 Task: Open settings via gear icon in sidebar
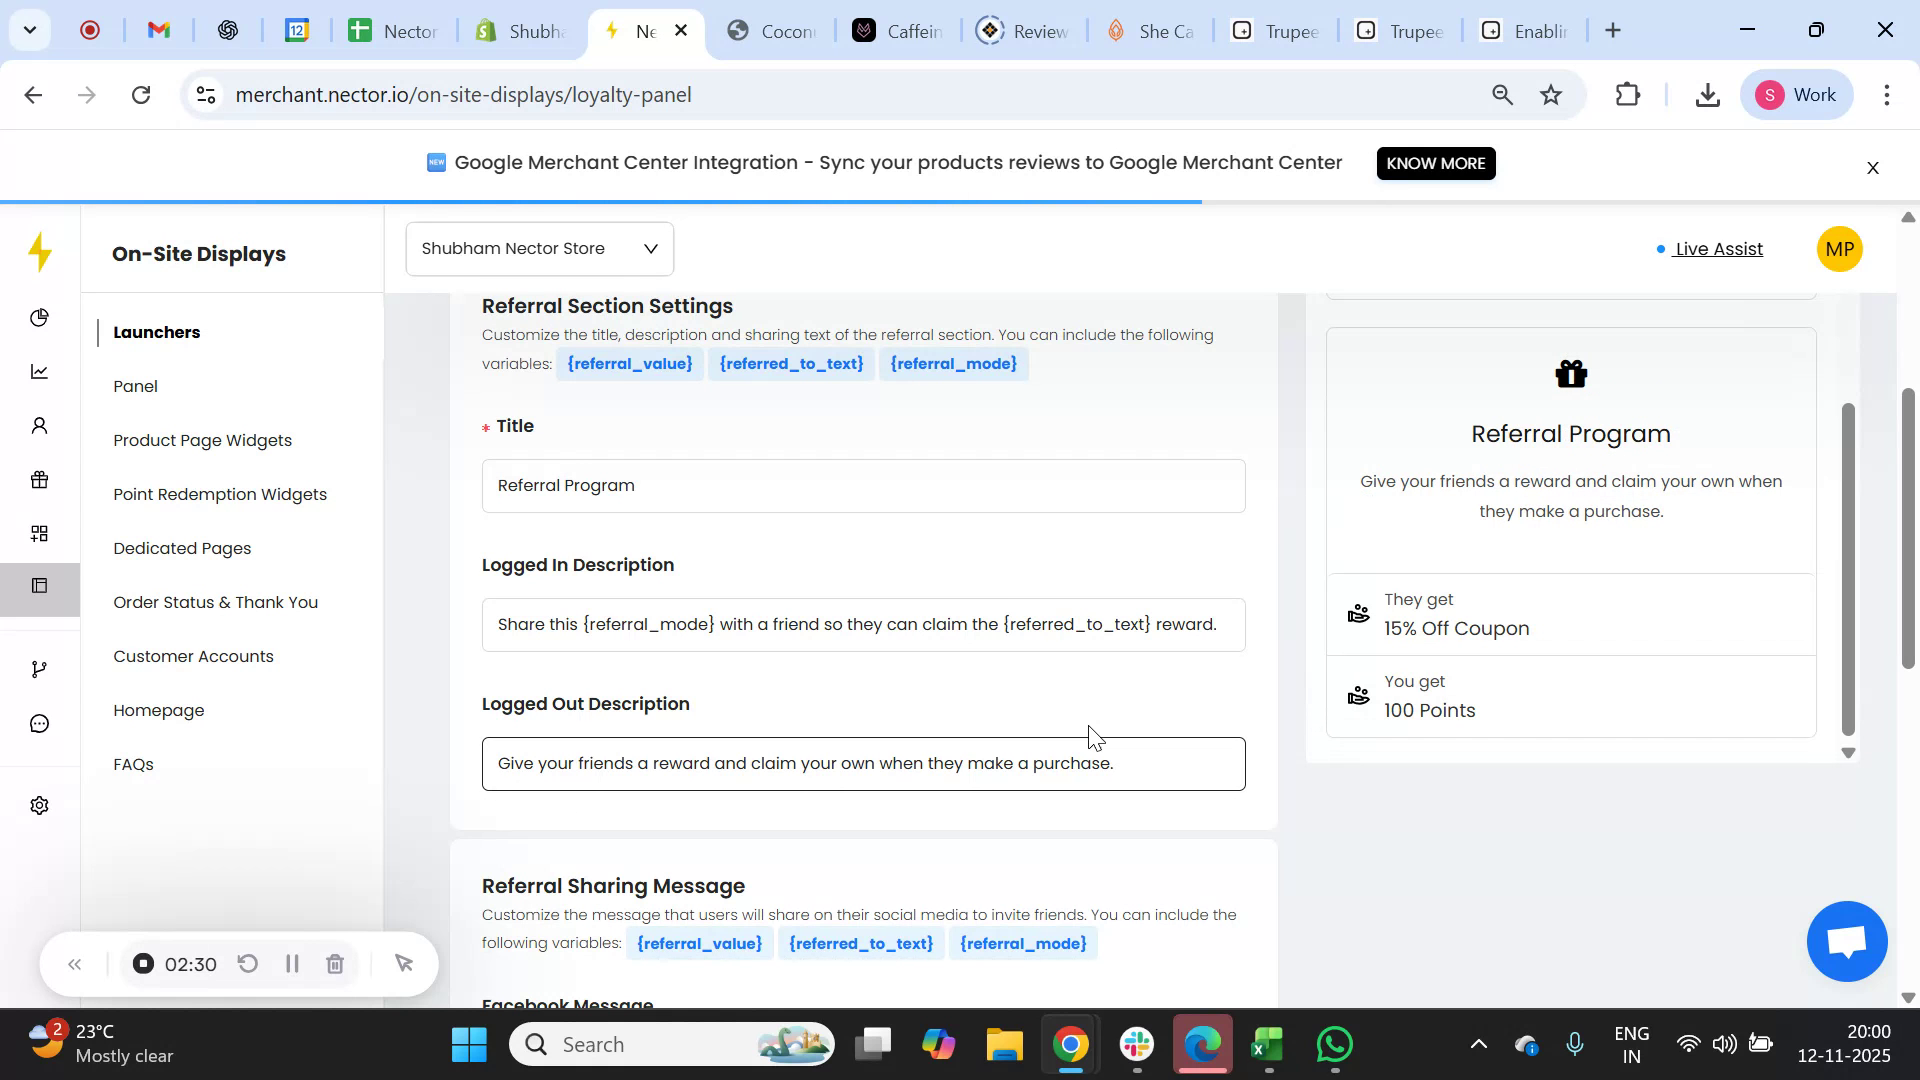[39, 805]
